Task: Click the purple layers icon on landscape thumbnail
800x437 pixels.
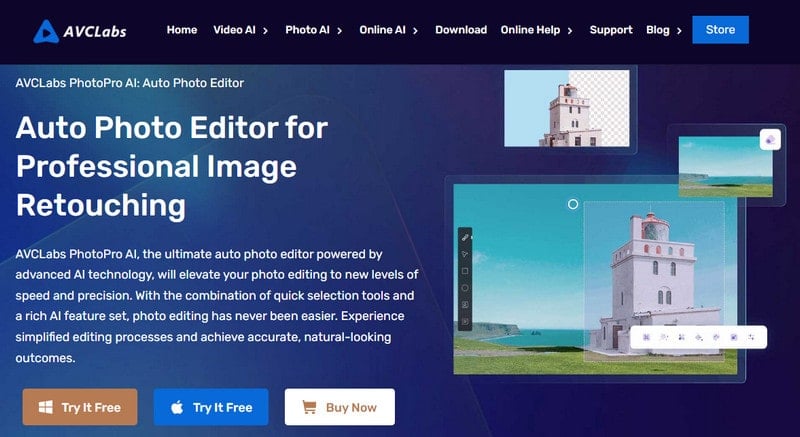Action: coord(770,140)
